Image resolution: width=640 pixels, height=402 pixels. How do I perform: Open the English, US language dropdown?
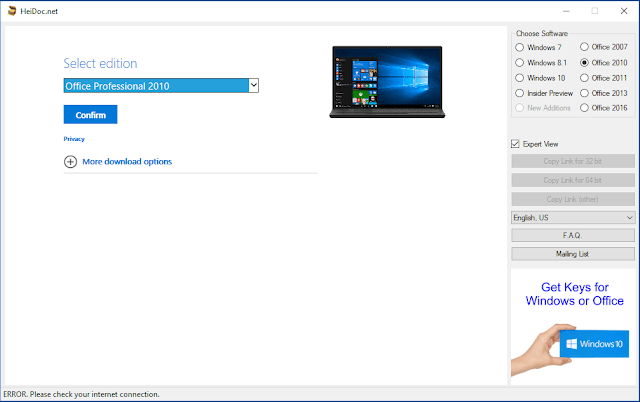point(573,218)
